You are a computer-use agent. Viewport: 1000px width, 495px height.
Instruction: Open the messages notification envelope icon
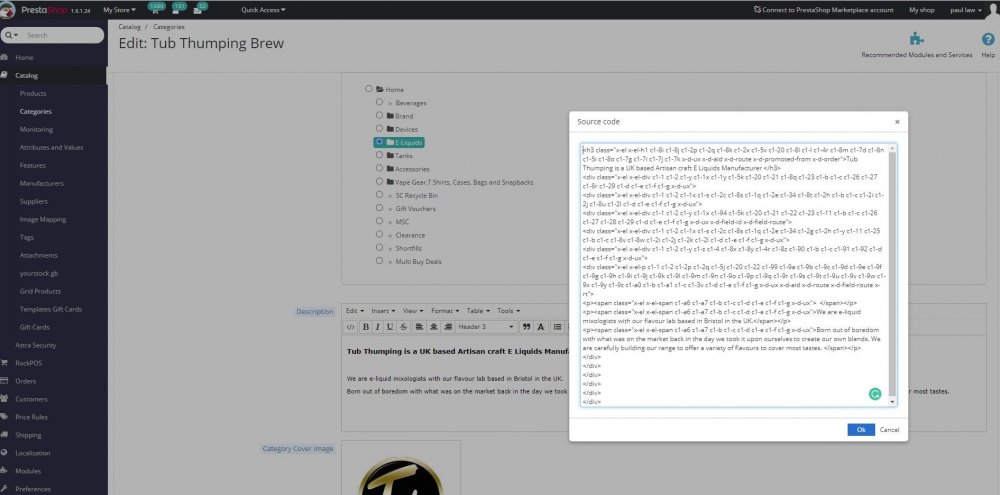(x=200, y=9)
